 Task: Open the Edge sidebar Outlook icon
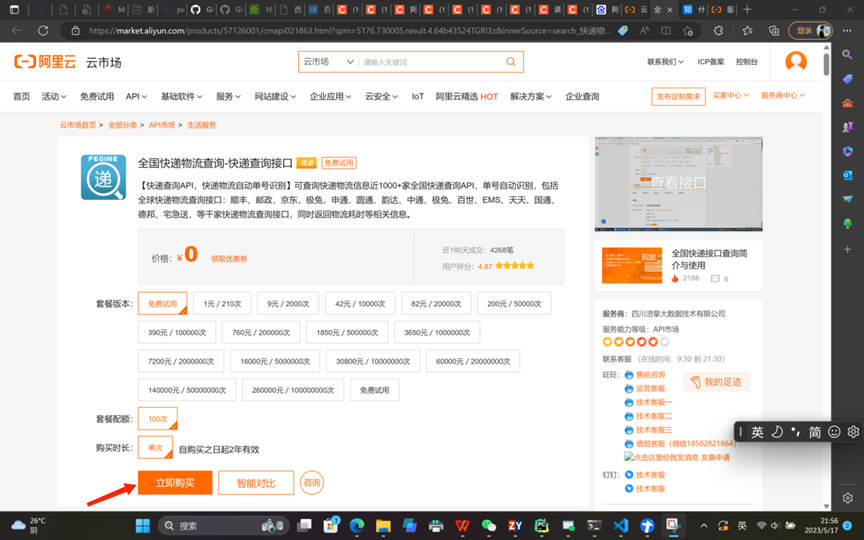(x=847, y=175)
